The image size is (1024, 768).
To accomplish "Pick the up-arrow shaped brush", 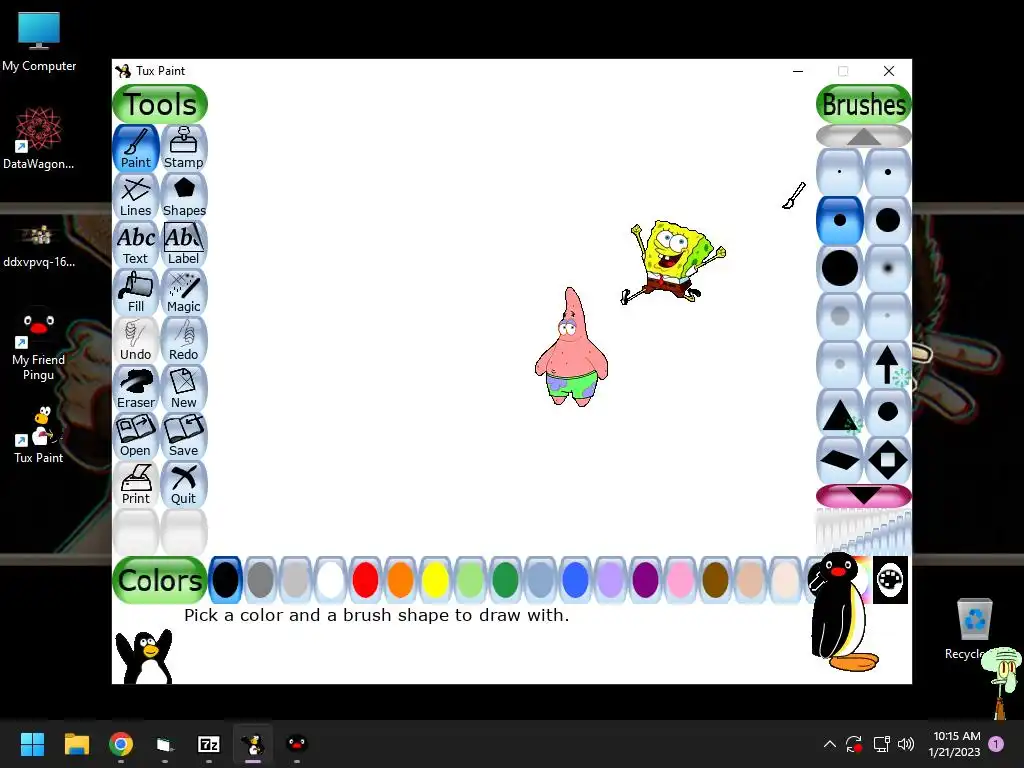I will click(x=888, y=364).
